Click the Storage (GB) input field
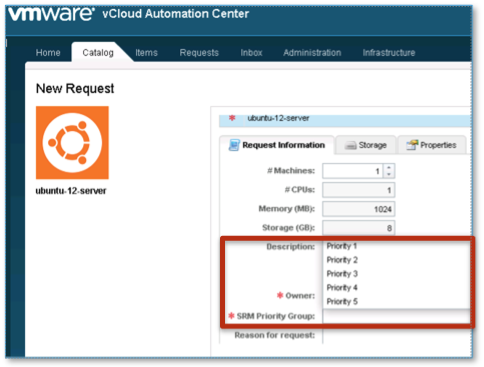Viewport: 484px width, 367px height. 359,228
